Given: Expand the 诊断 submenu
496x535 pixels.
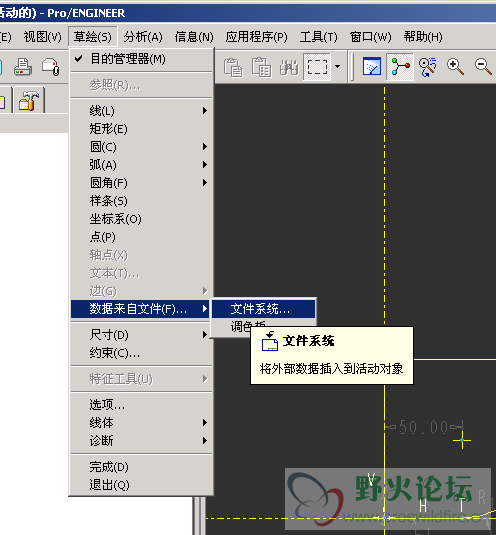Looking at the screenshot, I should coord(142,440).
